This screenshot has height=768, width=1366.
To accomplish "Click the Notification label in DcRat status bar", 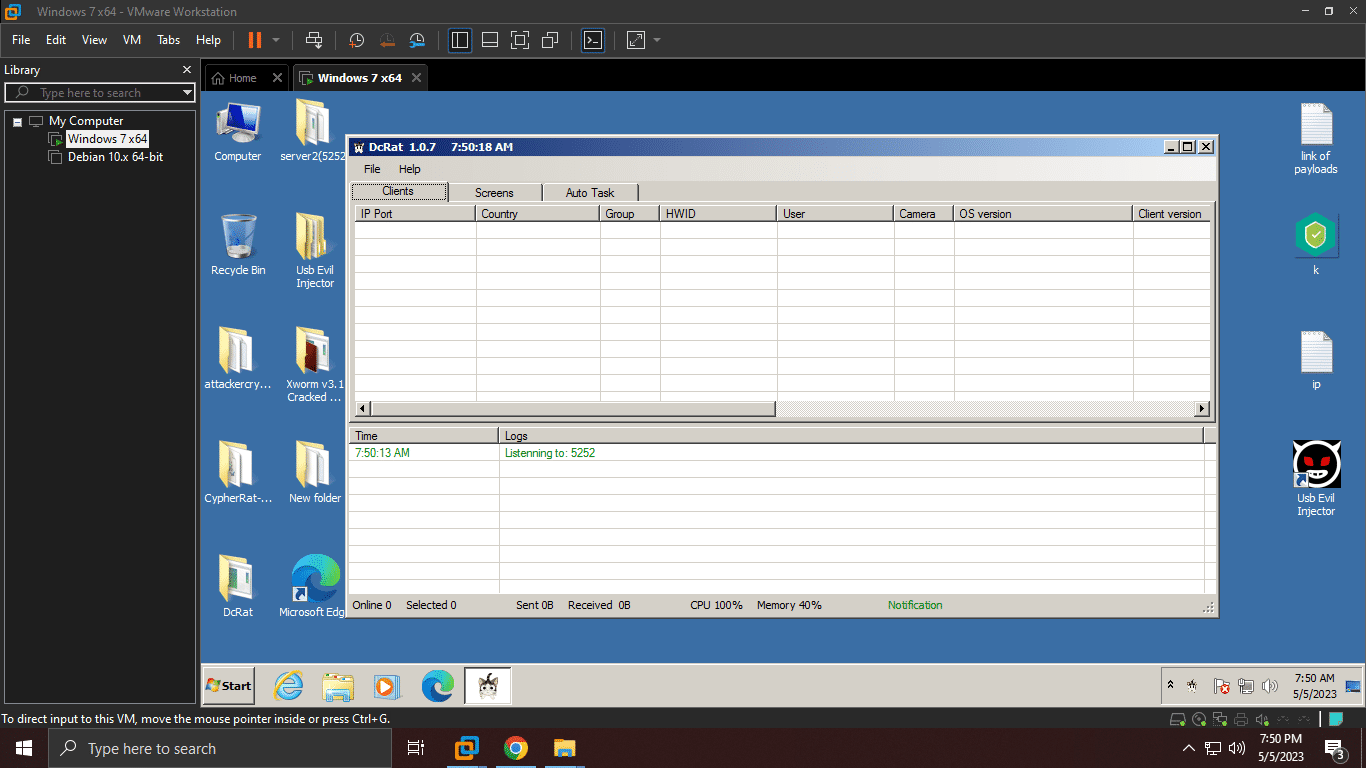I will pyautogui.click(x=914, y=604).
